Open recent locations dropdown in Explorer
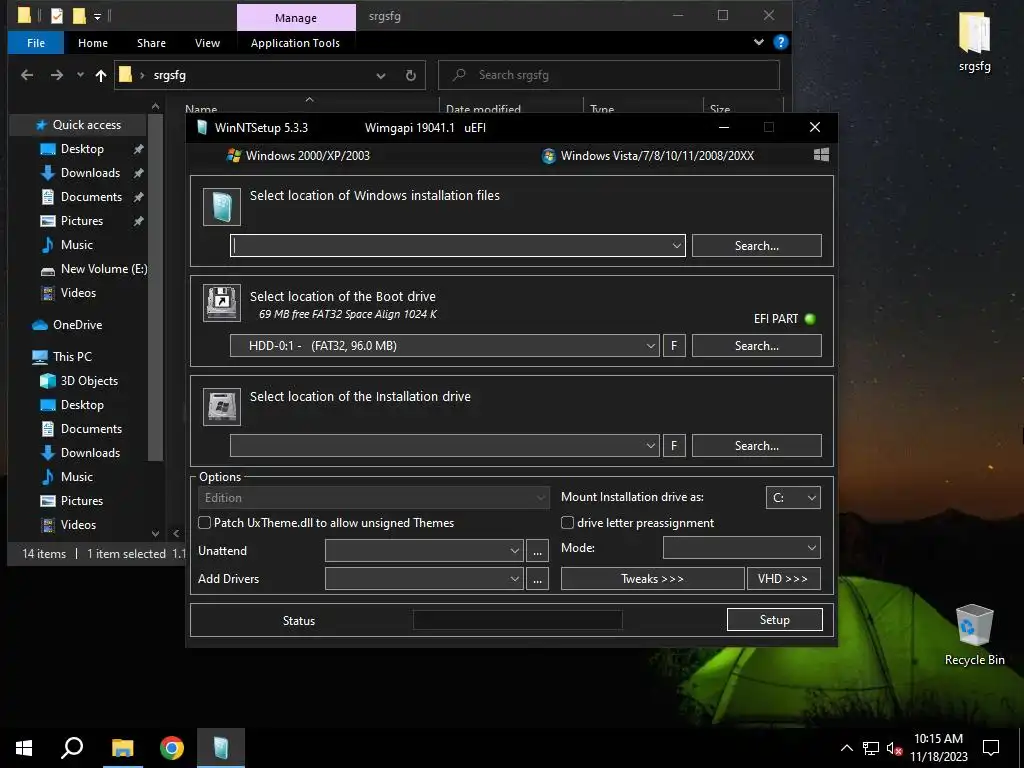Image resolution: width=1024 pixels, height=768 pixels. (80, 75)
